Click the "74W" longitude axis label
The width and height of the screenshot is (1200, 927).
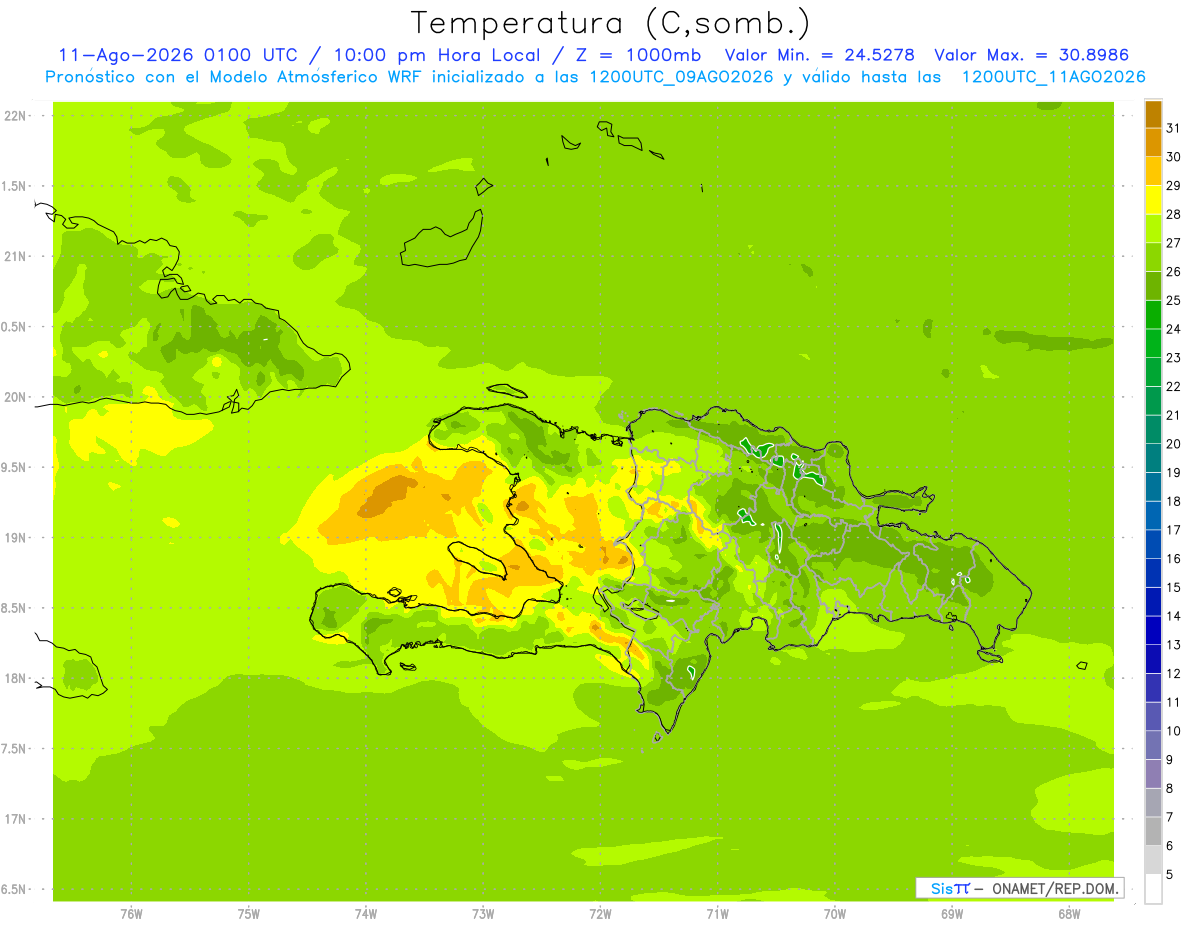(366, 913)
